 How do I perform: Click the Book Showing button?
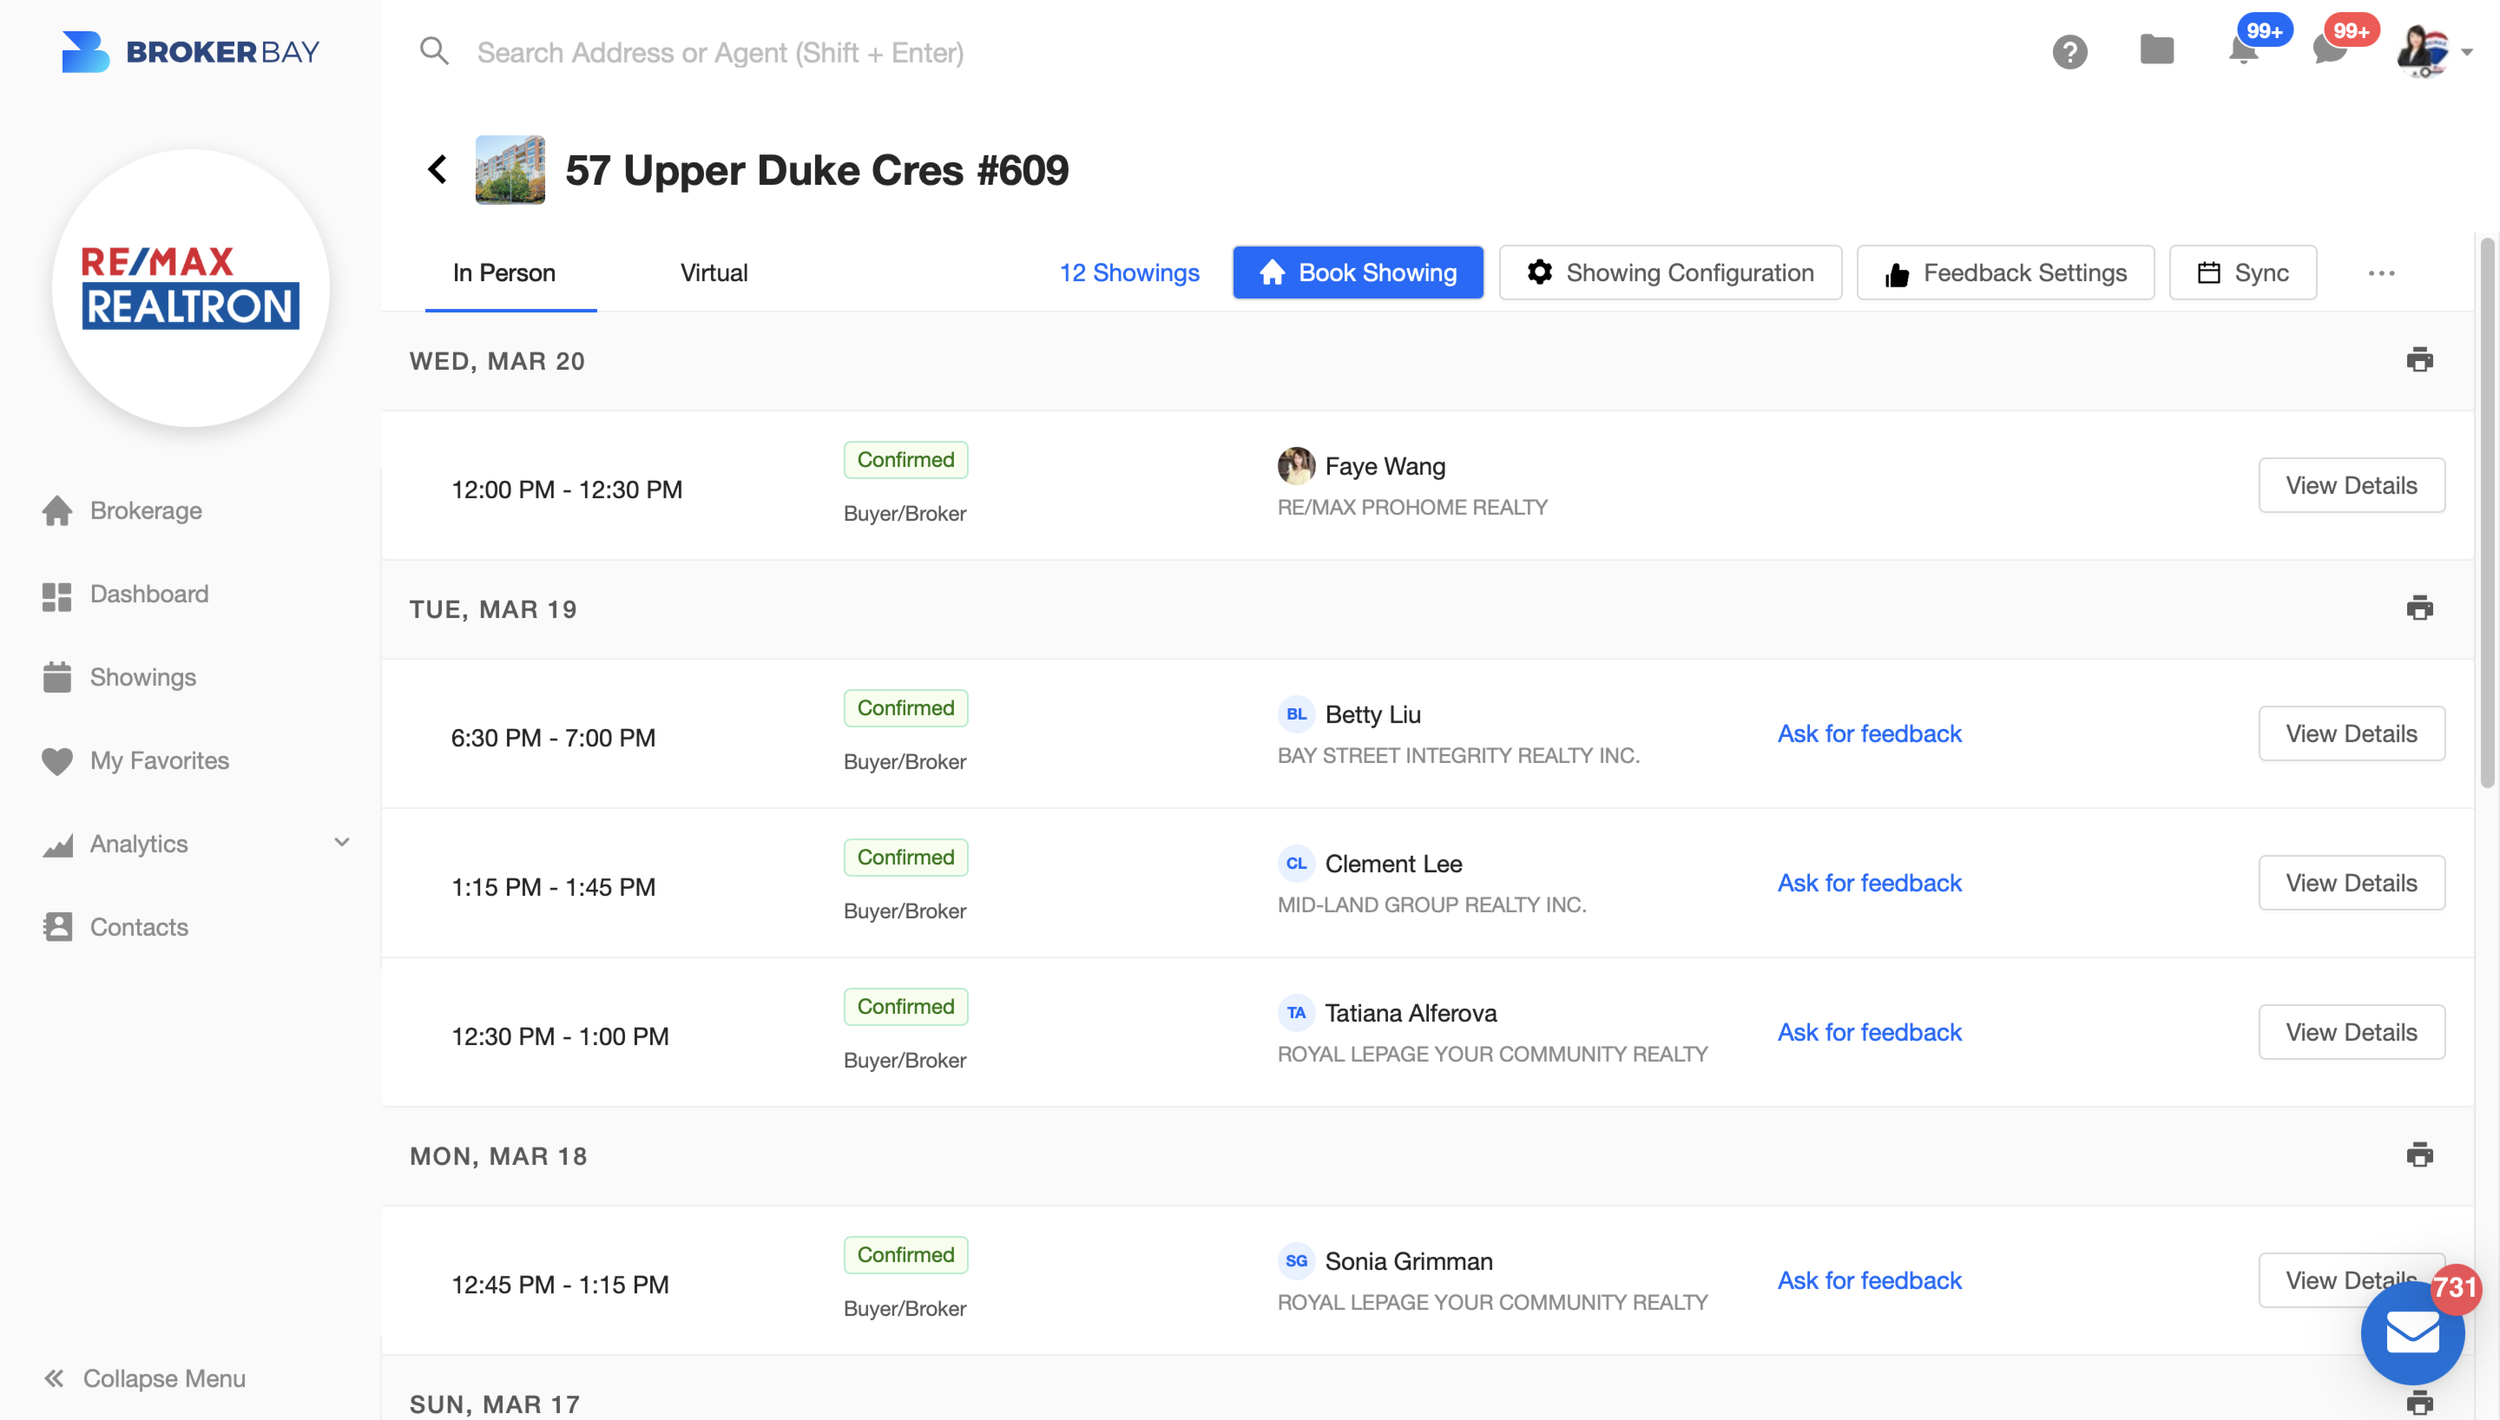click(1357, 273)
